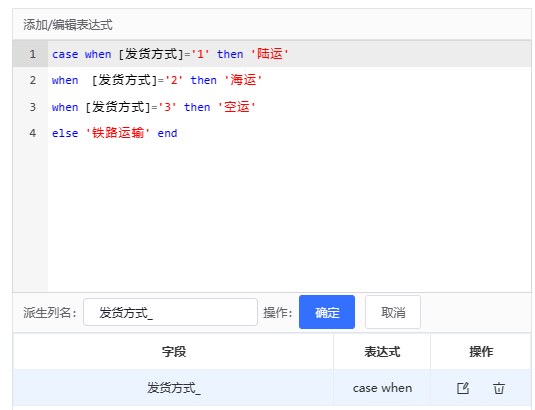This screenshot has height=410, width=535.
Task: Click the case keyword in line 1
Action: pyautogui.click(x=65, y=54)
